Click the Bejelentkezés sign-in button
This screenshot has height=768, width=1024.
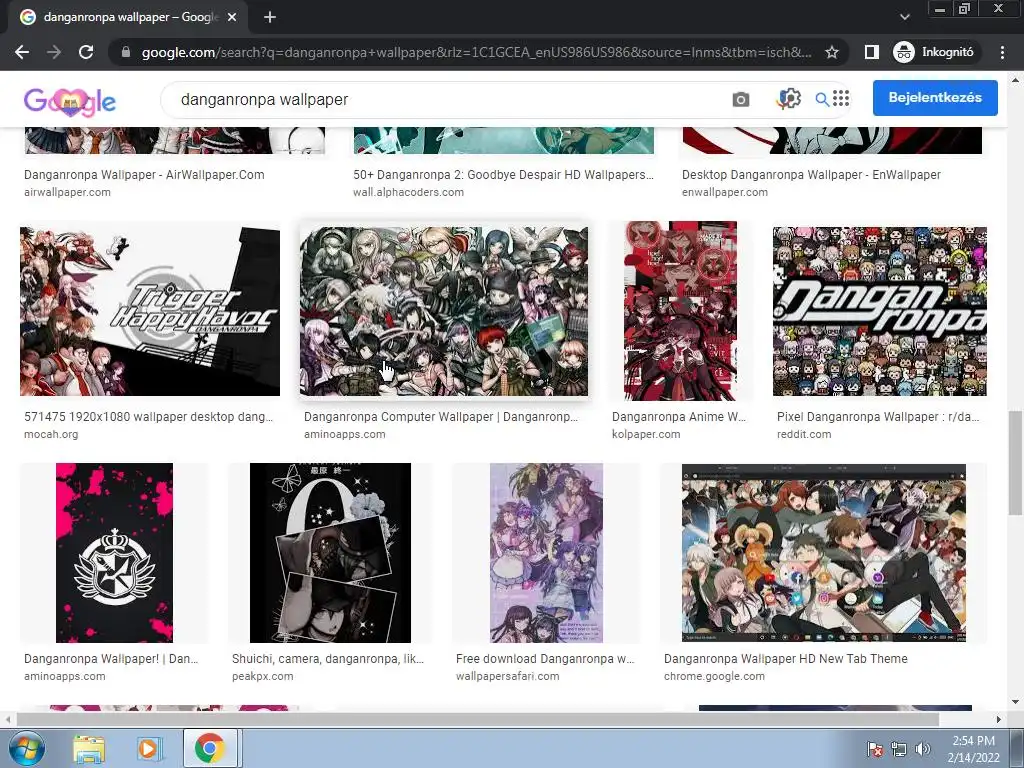point(935,98)
